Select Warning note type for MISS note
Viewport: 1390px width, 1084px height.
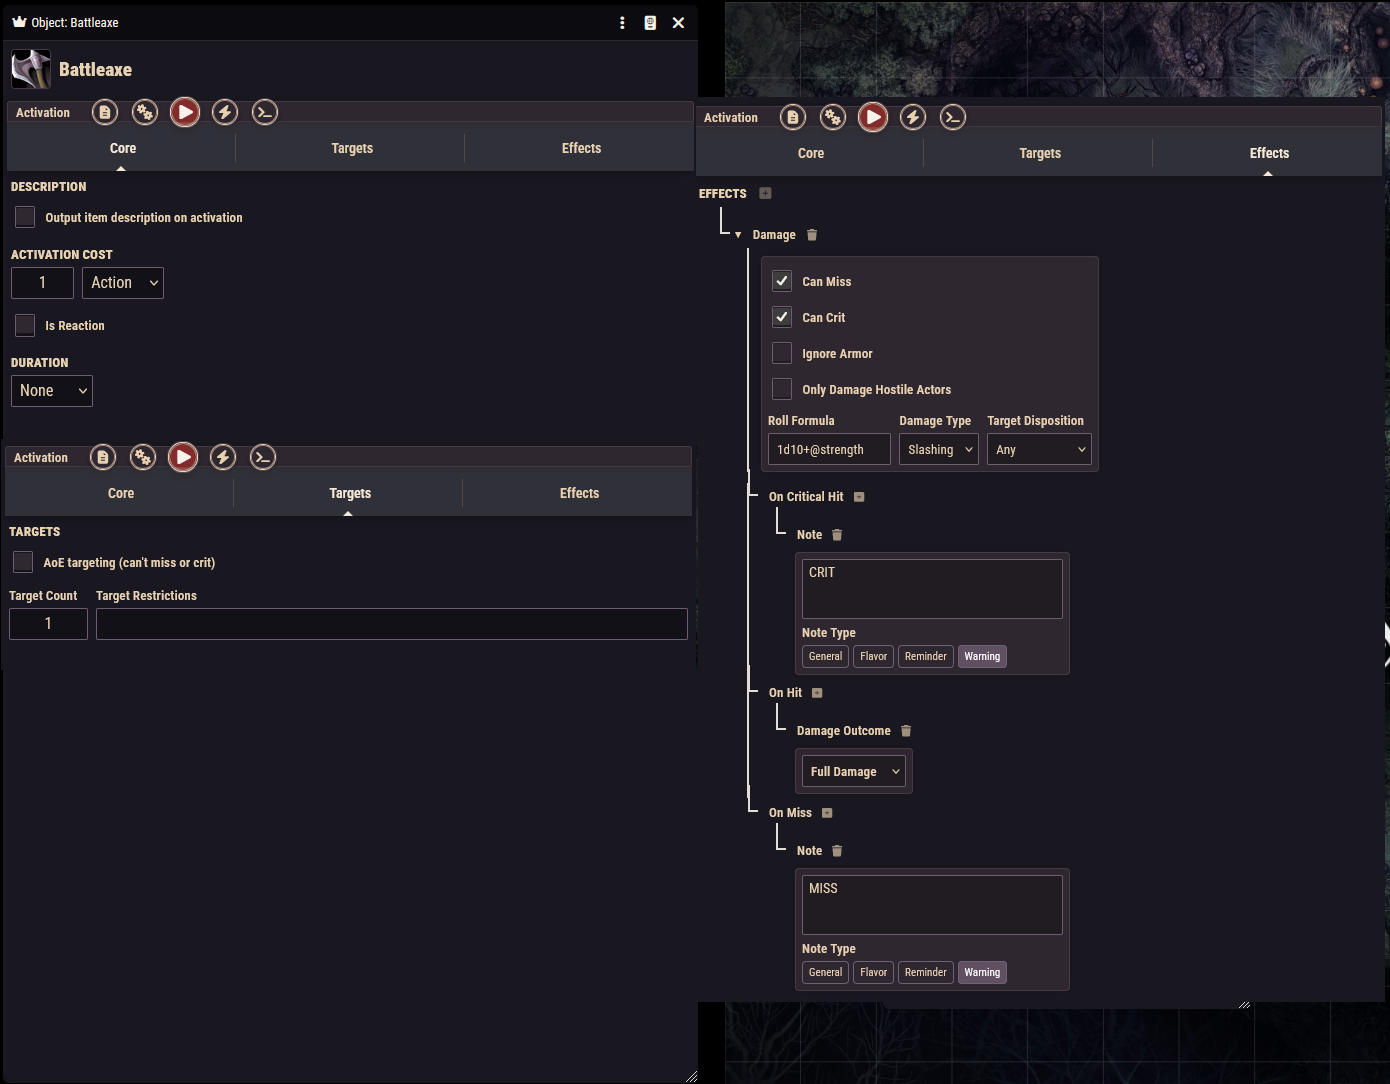982,972
